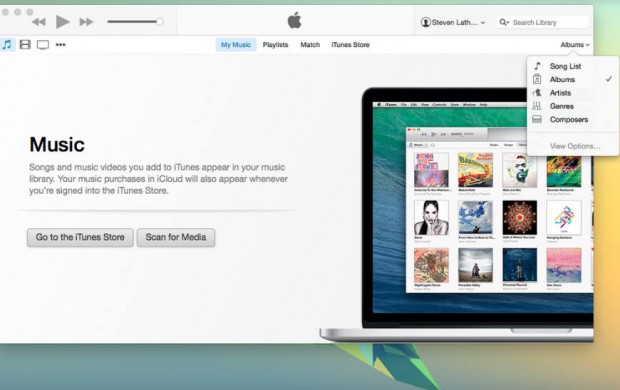Open the Music library icon
The width and height of the screenshot is (620, 390).
pos(7,44)
